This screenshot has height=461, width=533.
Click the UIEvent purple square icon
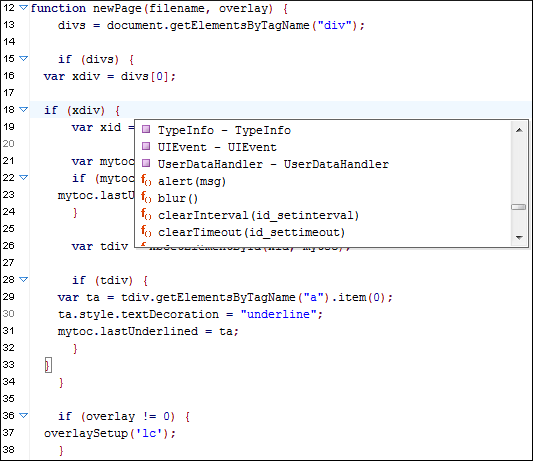pyautogui.click(x=146, y=146)
